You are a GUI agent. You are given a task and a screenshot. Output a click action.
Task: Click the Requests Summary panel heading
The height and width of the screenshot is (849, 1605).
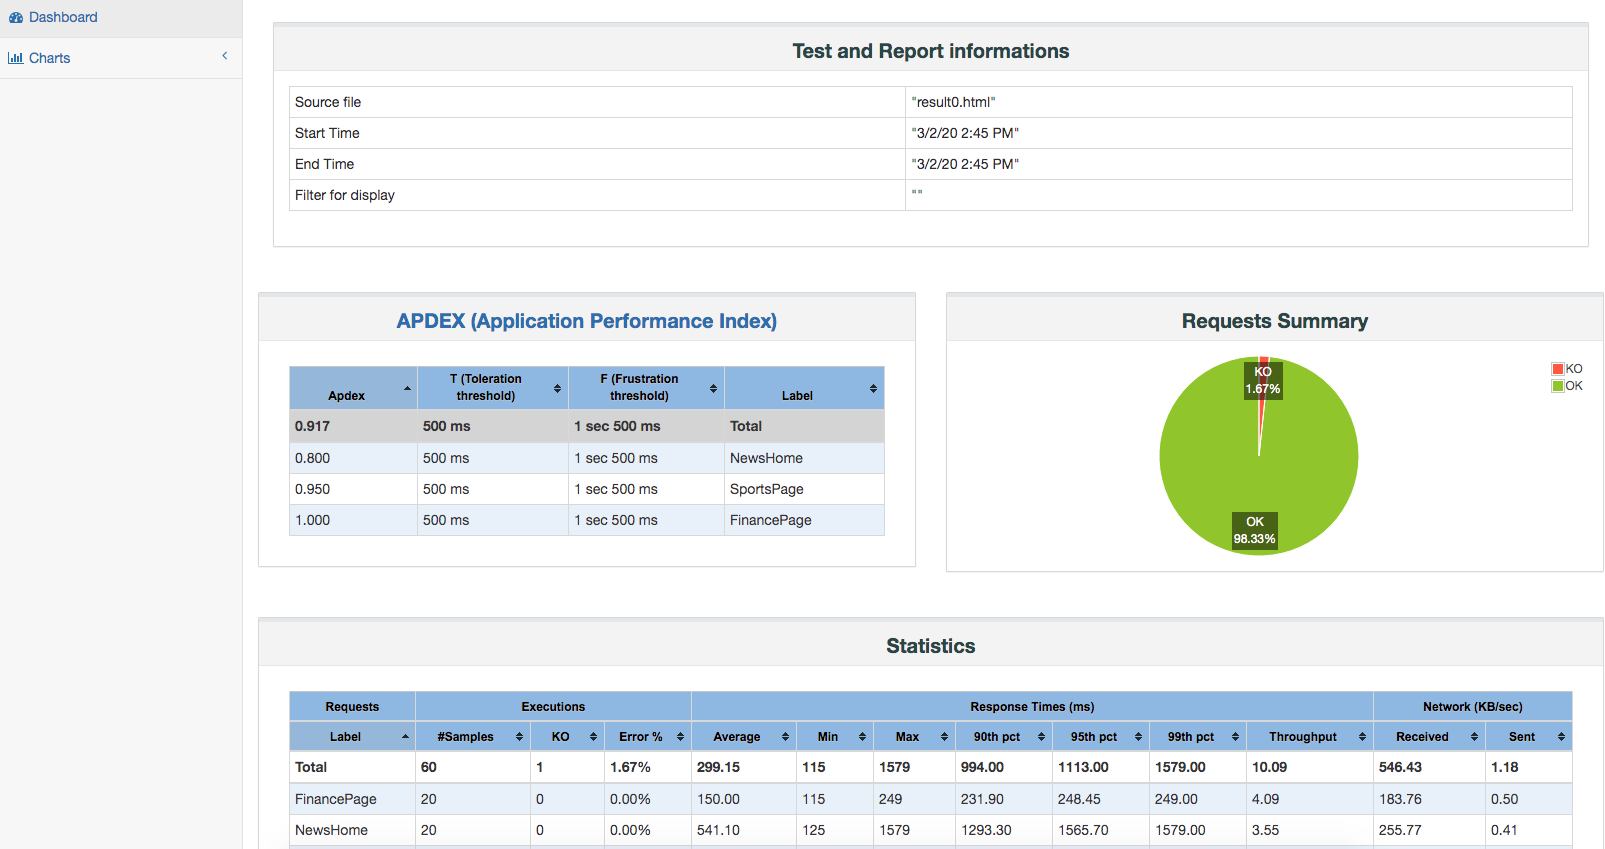(1275, 321)
